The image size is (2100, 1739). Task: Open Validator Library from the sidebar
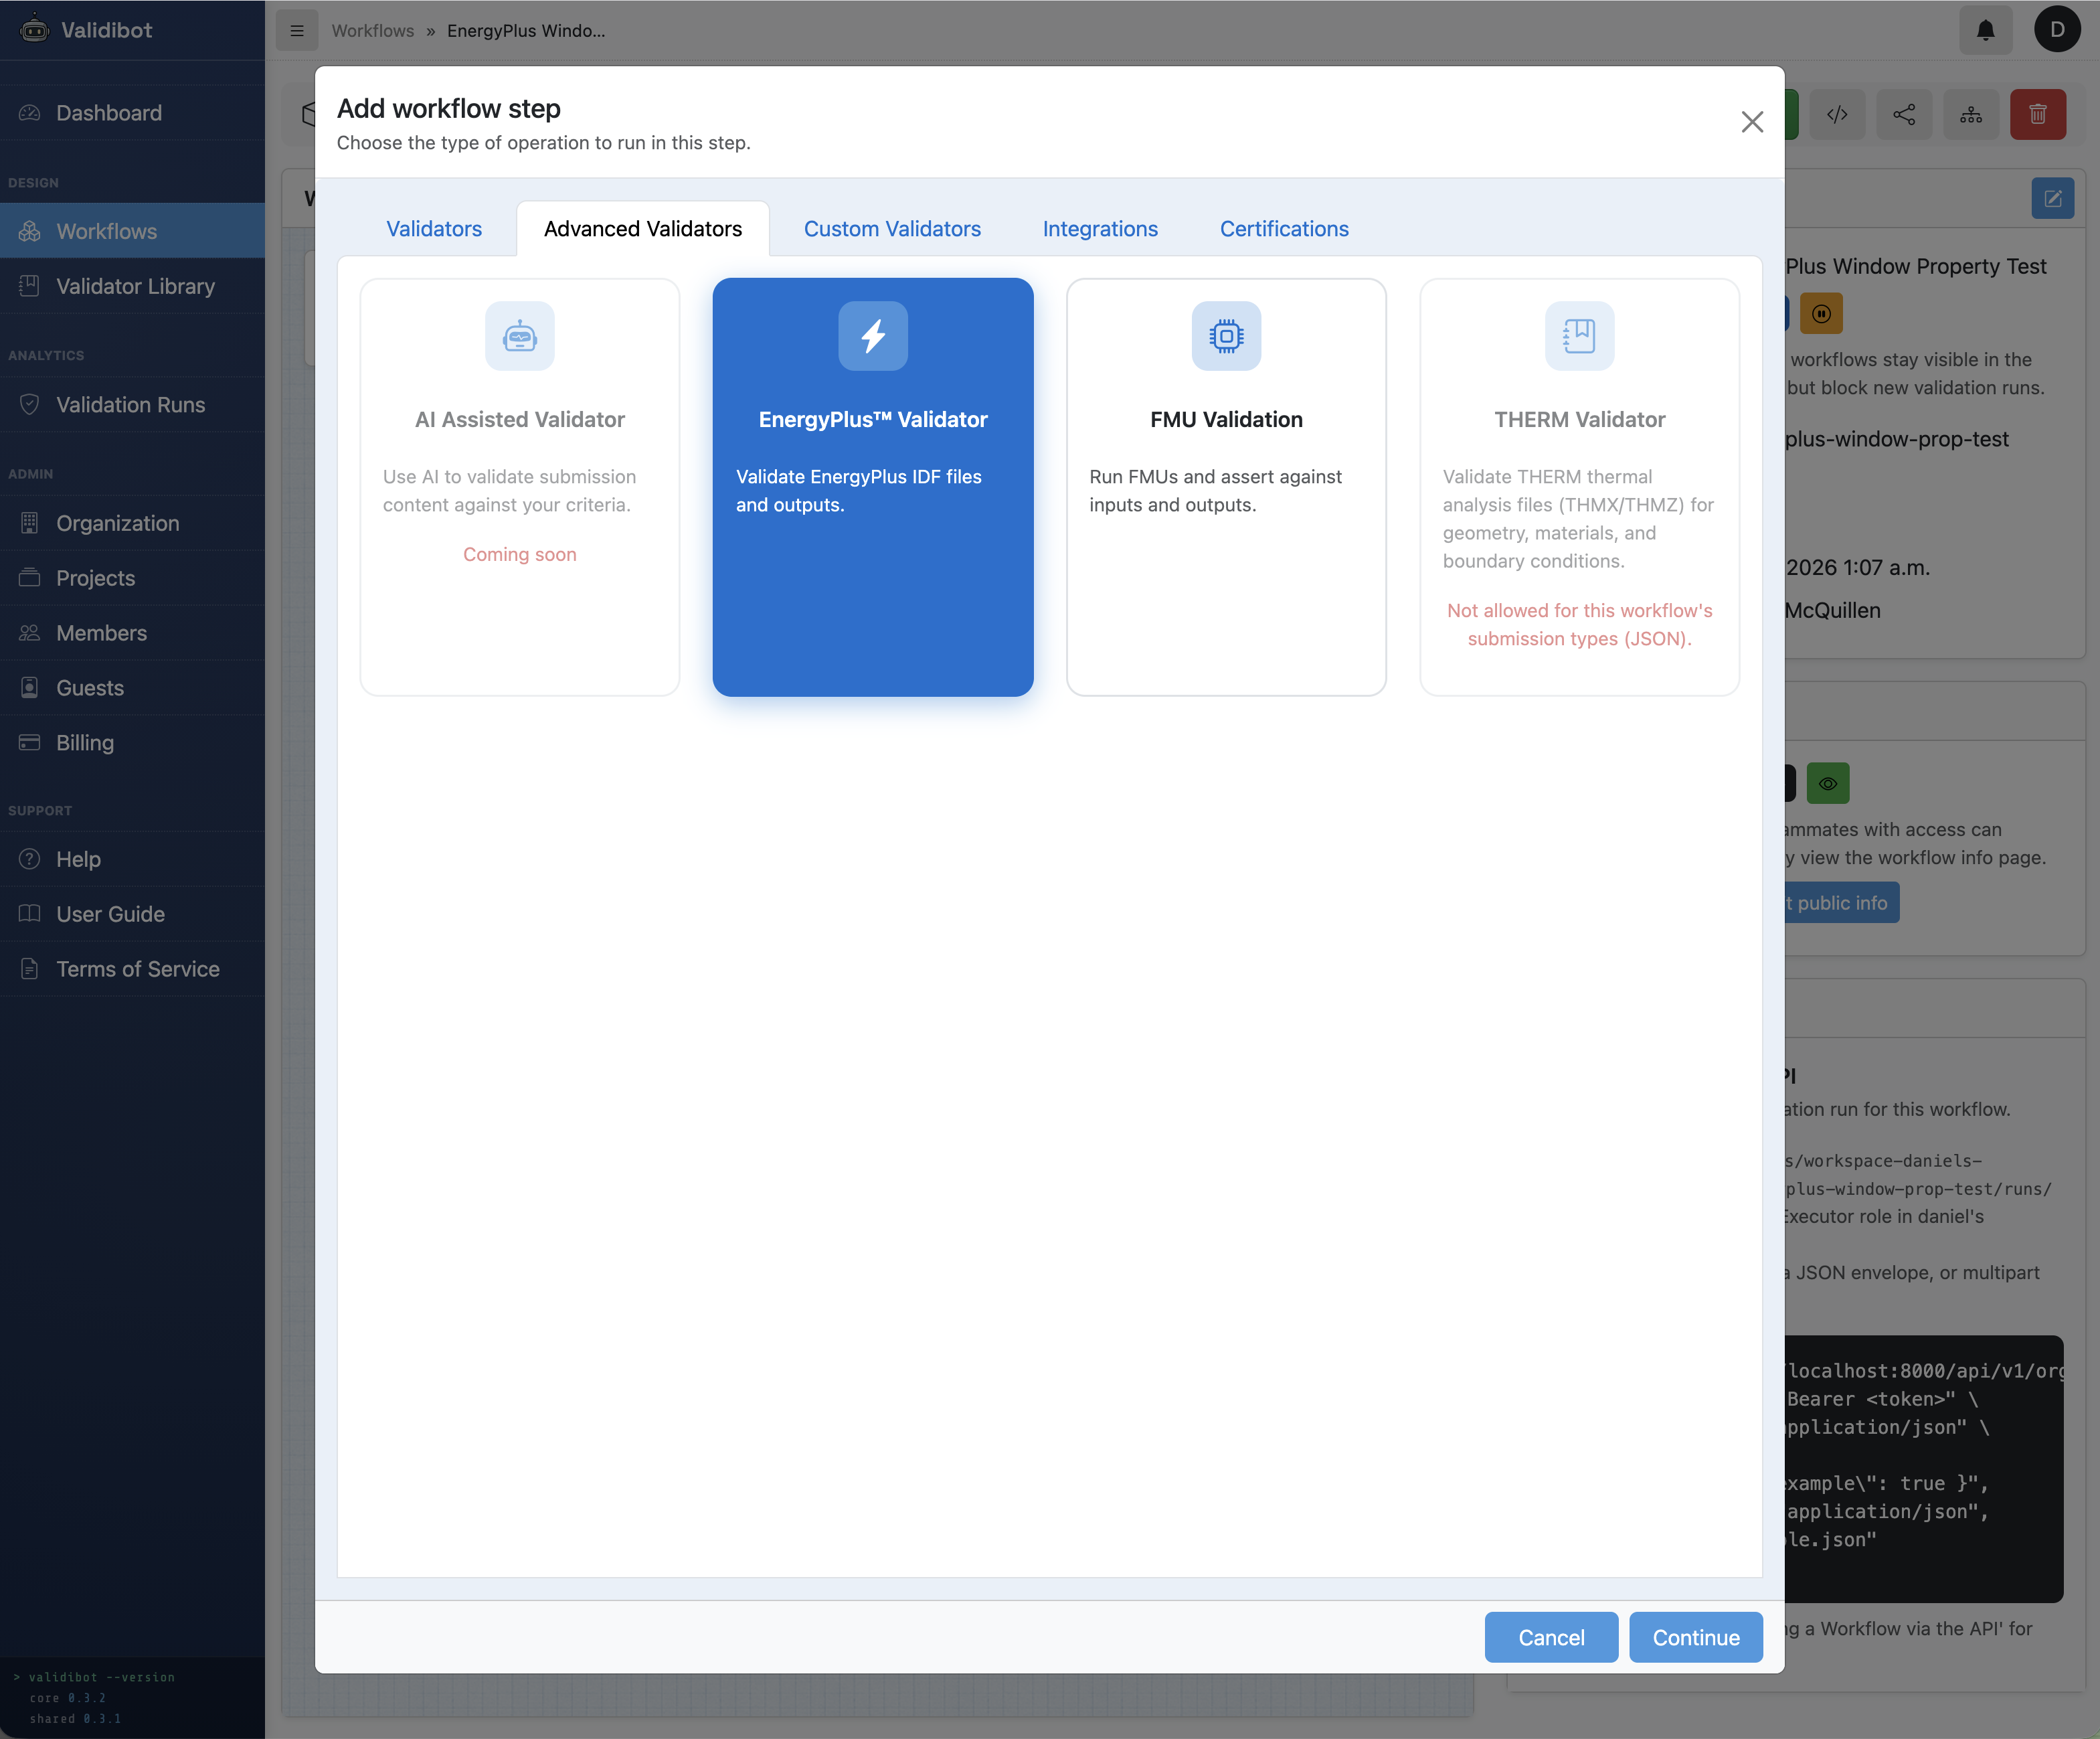tap(135, 287)
